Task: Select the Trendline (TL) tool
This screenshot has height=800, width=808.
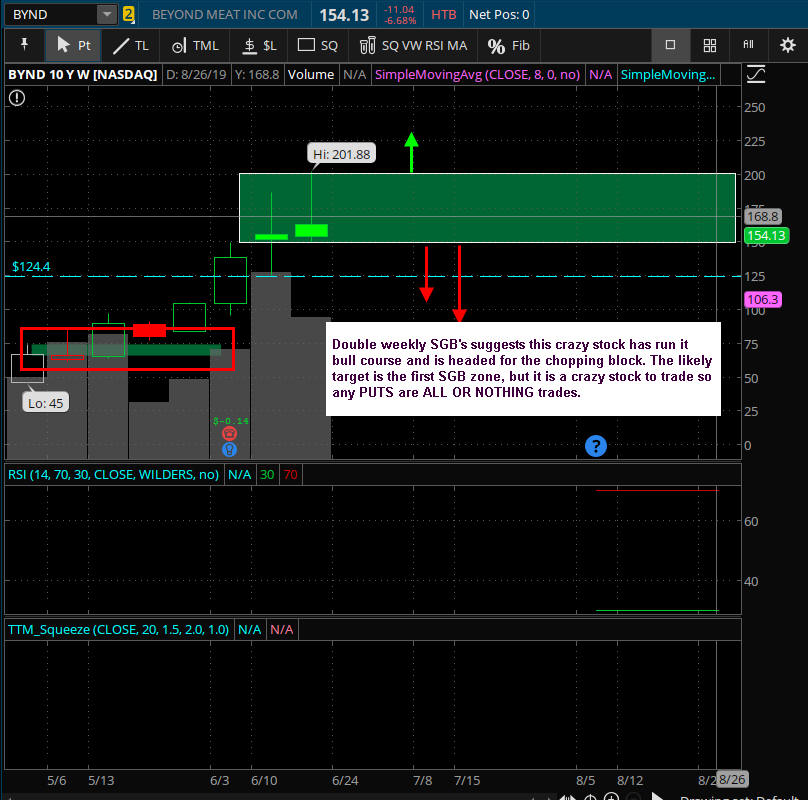Action: (130, 46)
